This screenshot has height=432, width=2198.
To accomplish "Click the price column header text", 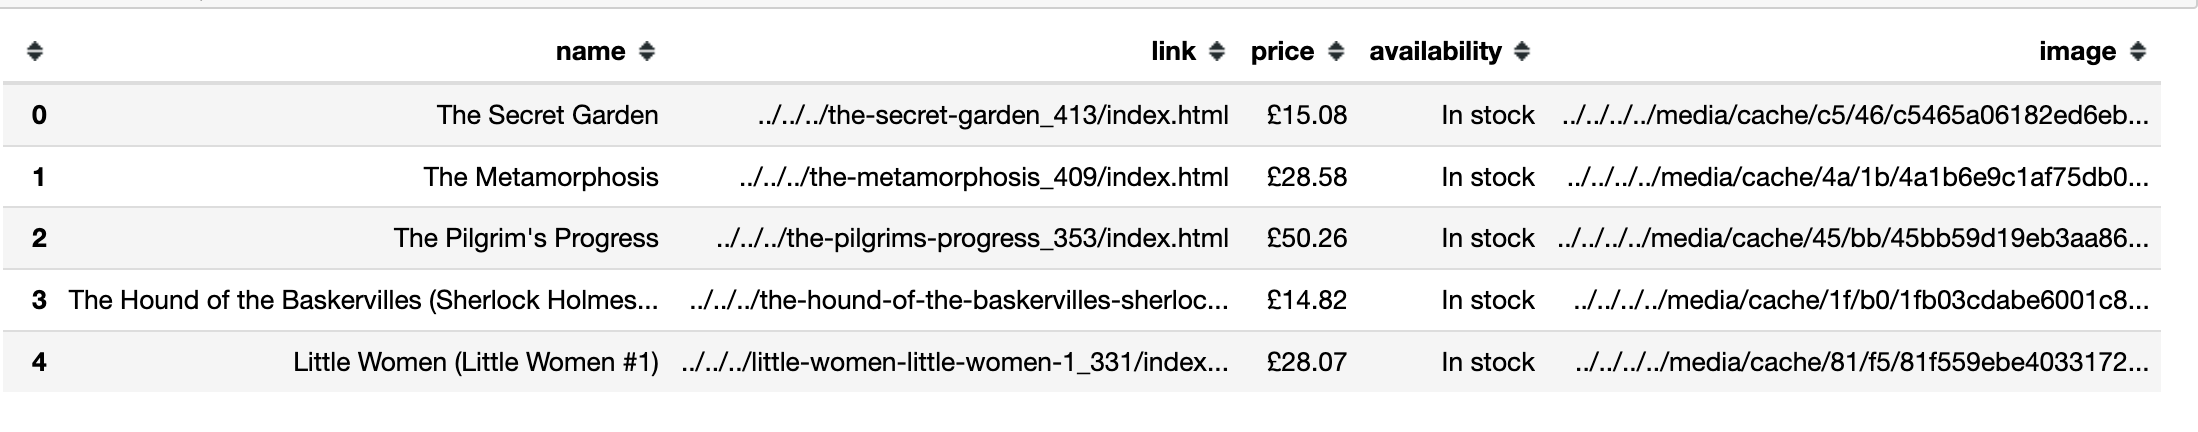I will pyautogui.click(x=1282, y=52).
